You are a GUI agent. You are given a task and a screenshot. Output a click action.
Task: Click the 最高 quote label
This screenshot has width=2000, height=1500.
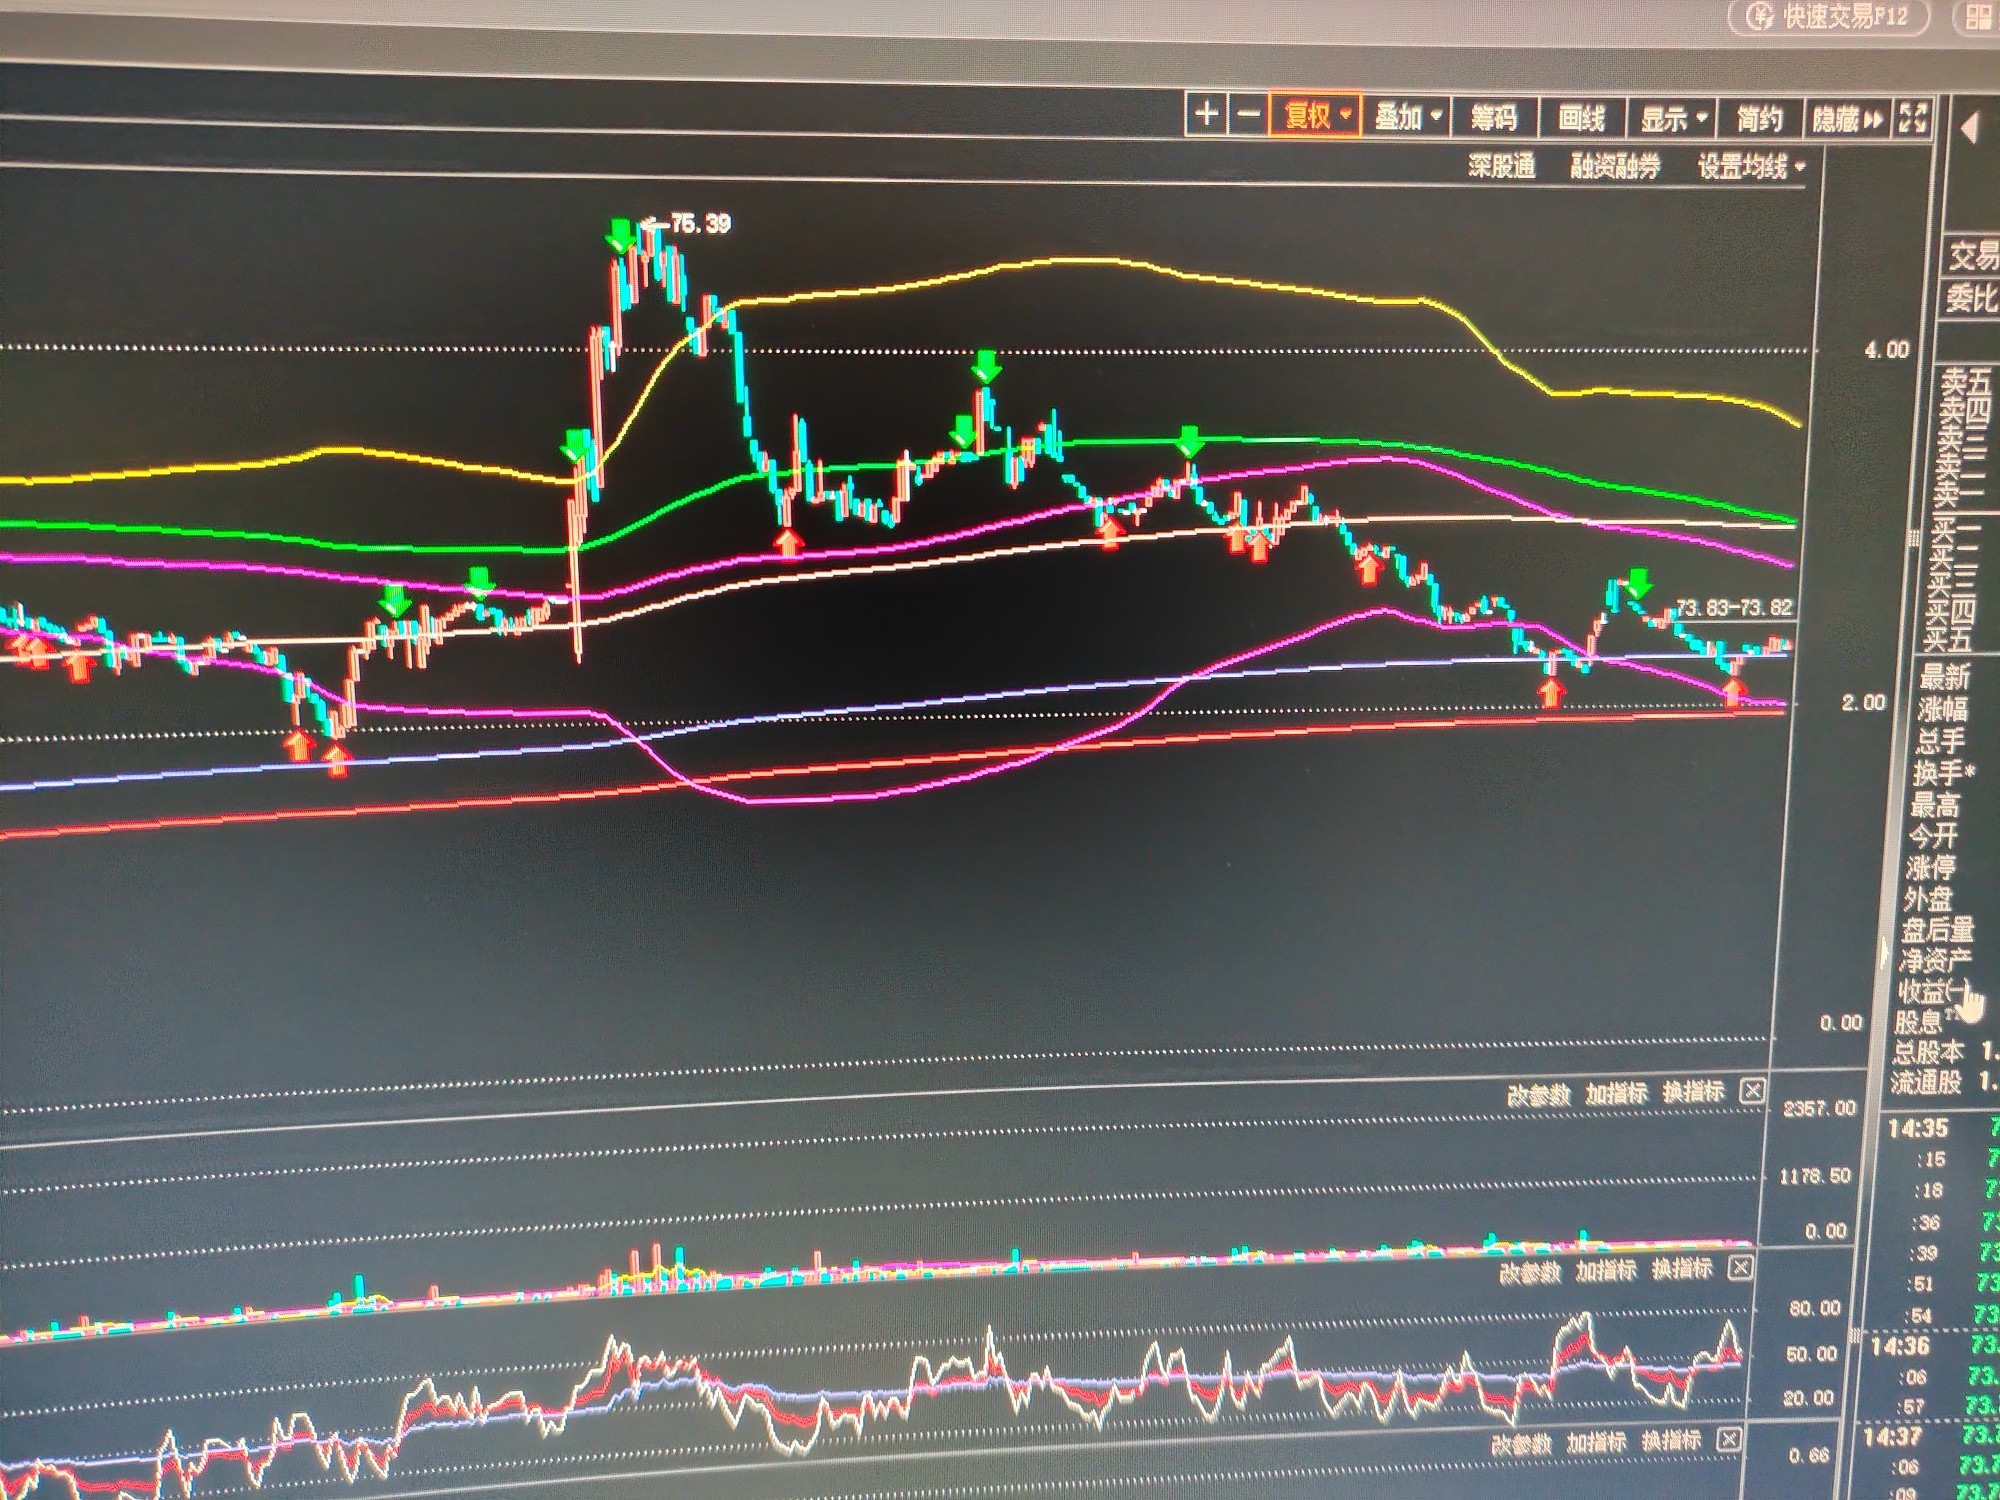pos(1935,805)
